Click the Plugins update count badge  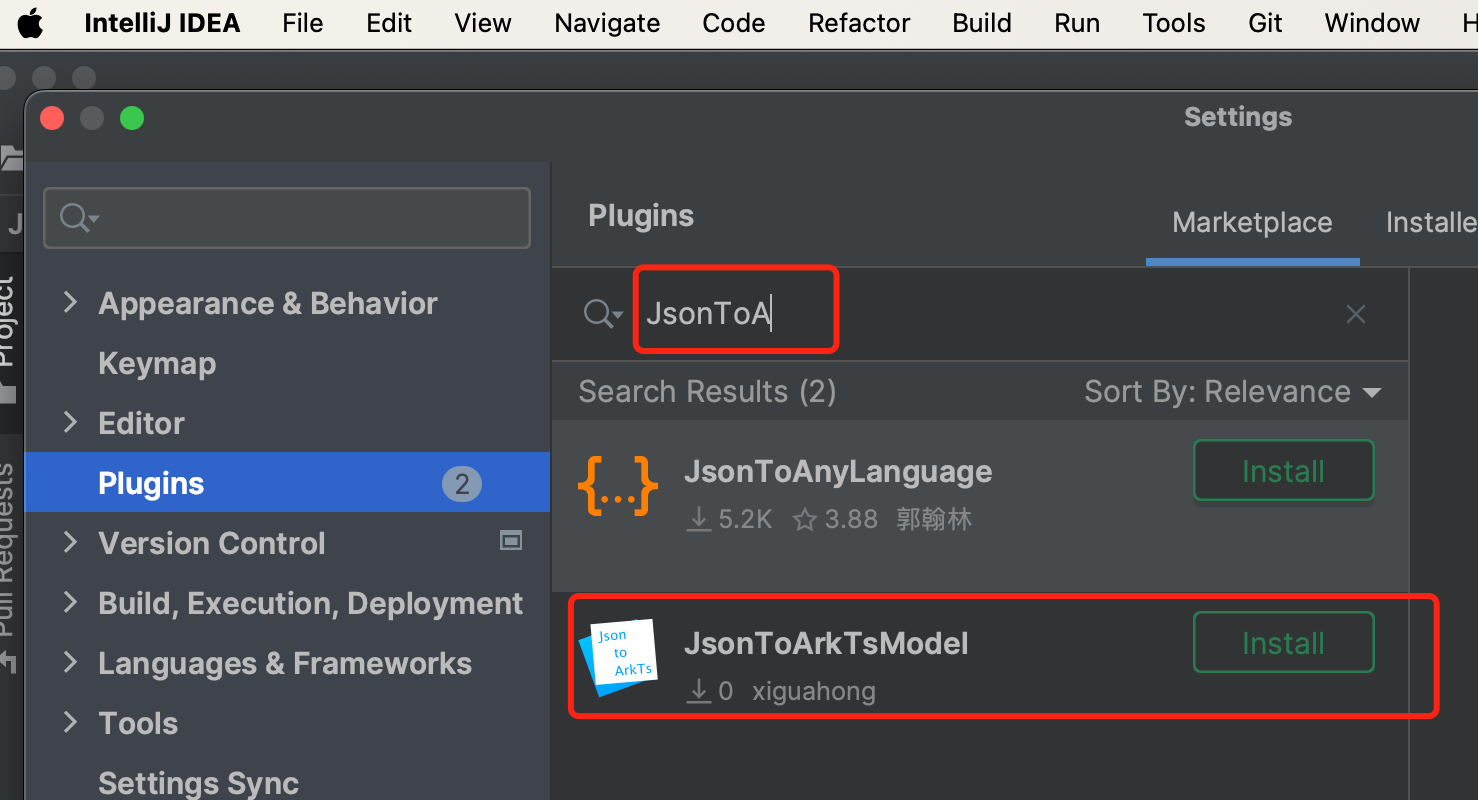click(462, 485)
